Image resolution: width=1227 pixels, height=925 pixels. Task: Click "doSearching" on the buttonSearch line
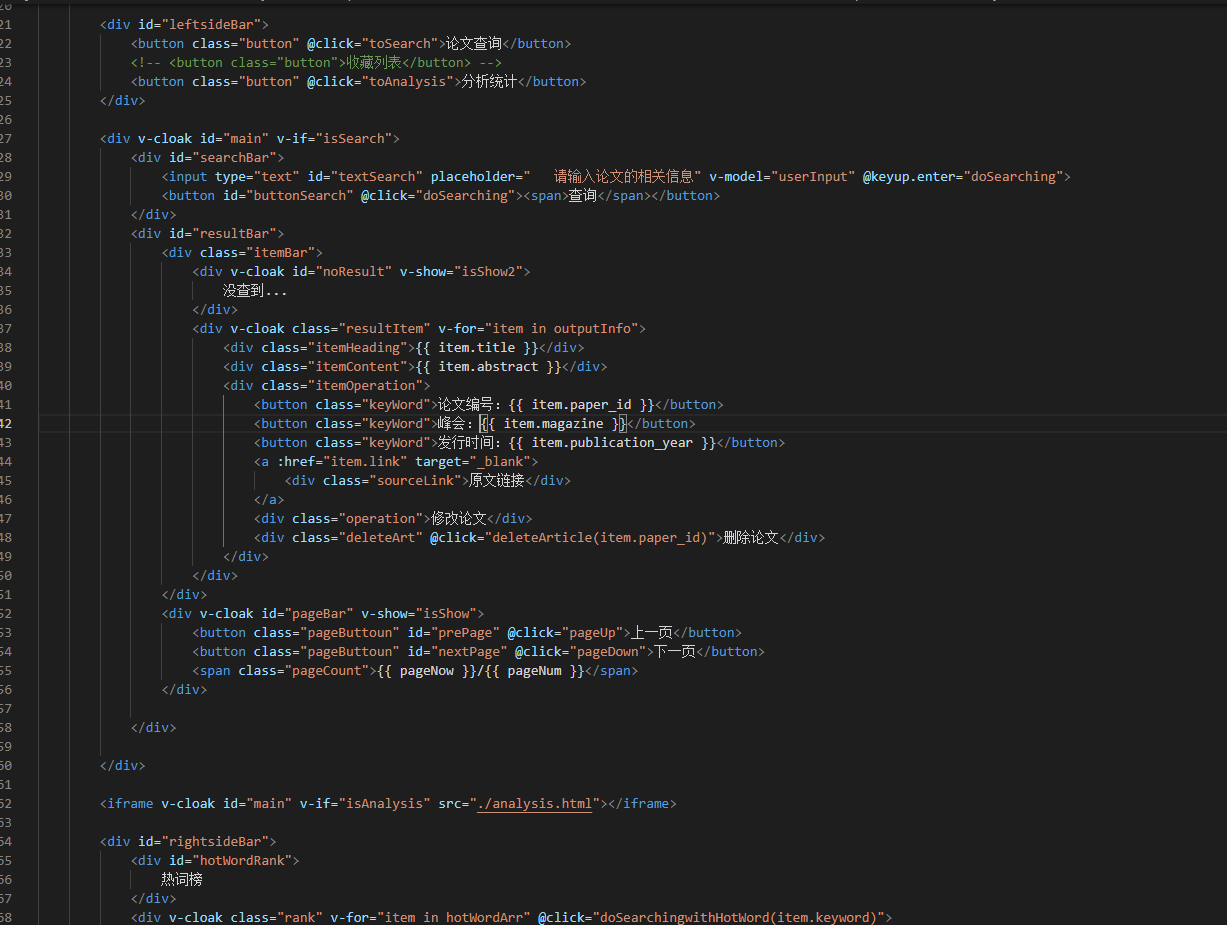(465, 195)
